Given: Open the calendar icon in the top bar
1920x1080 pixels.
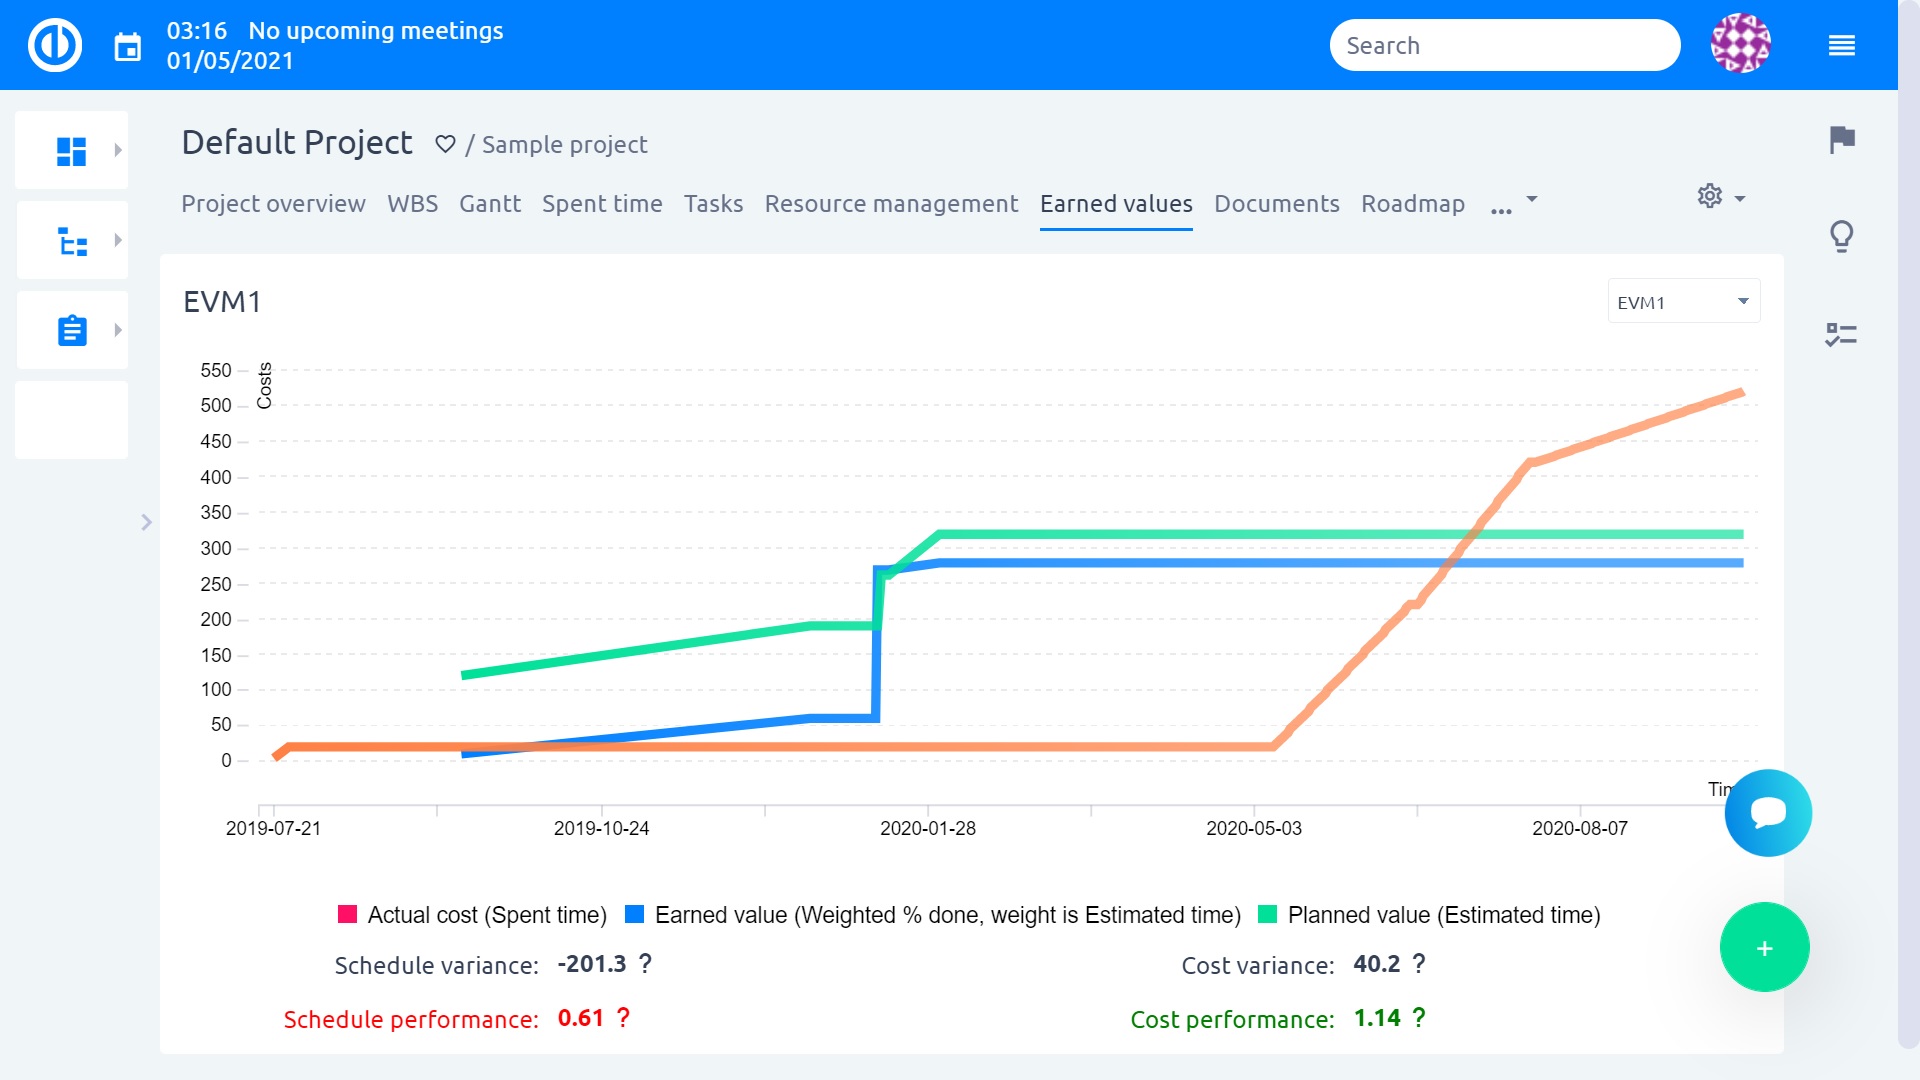Looking at the screenshot, I should tap(128, 45).
